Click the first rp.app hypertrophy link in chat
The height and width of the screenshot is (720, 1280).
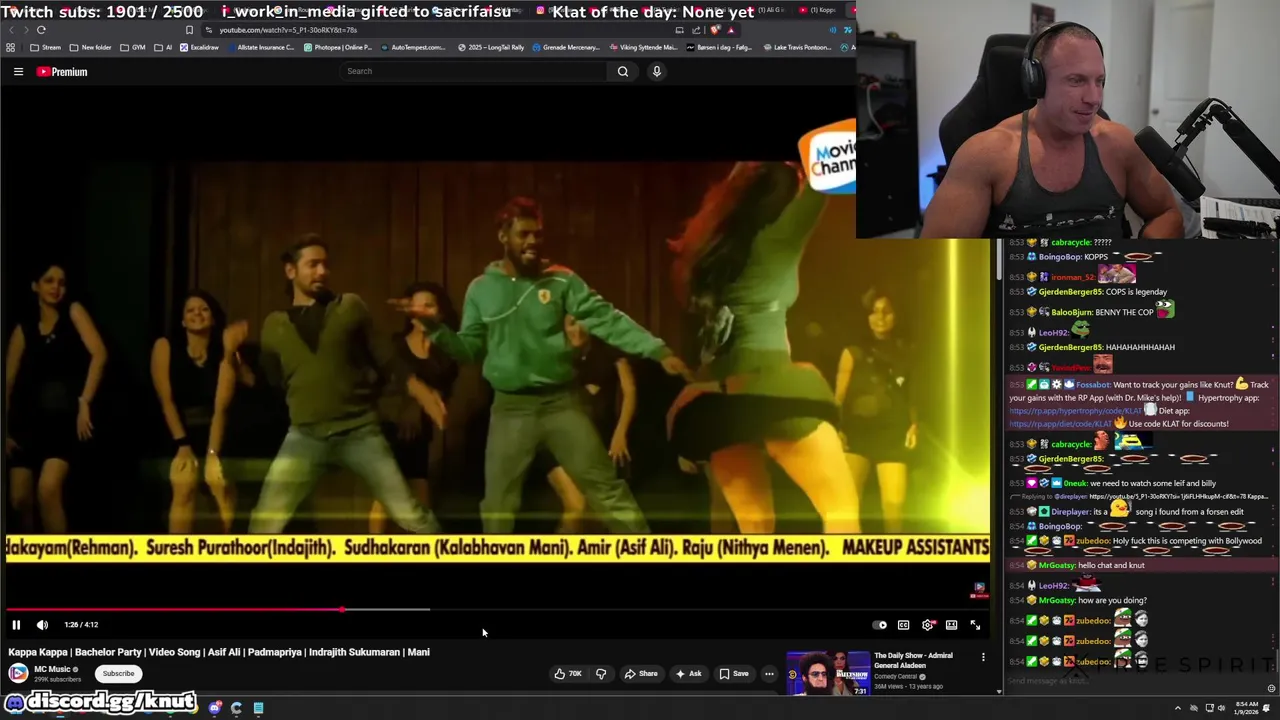click(1075, 411)
